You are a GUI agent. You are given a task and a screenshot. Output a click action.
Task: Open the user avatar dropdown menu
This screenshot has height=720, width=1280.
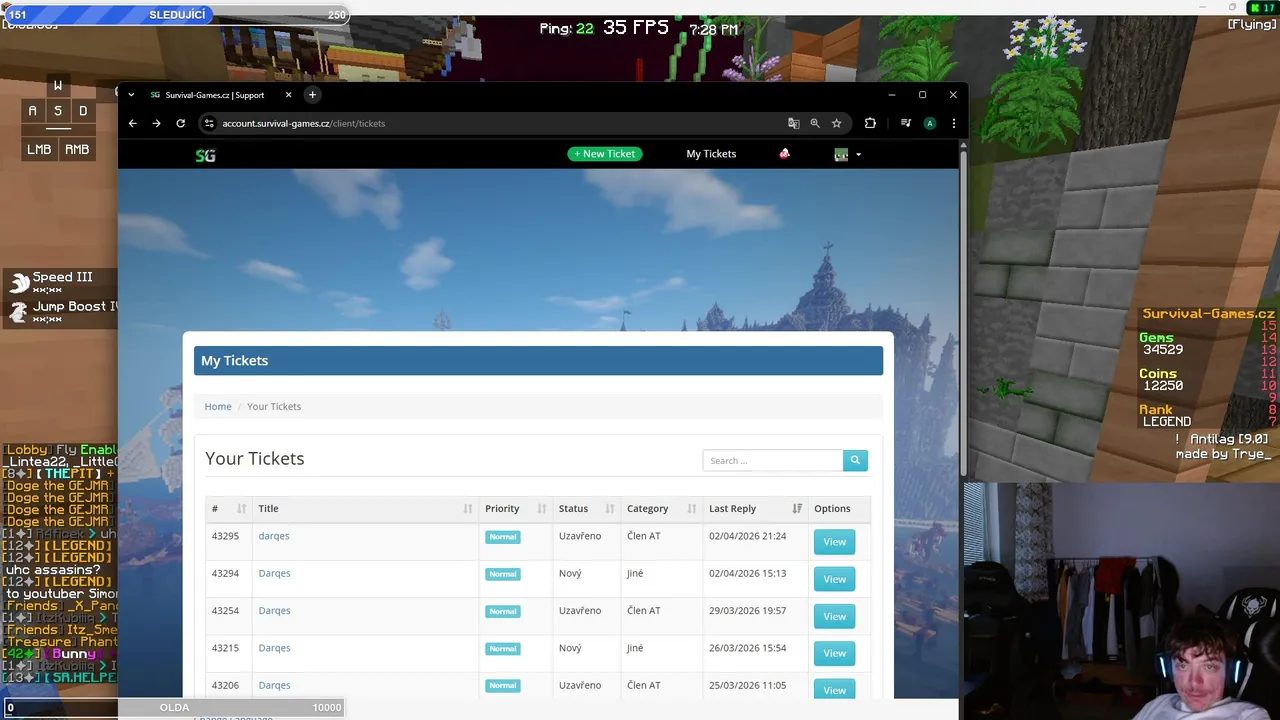point(847,154)
